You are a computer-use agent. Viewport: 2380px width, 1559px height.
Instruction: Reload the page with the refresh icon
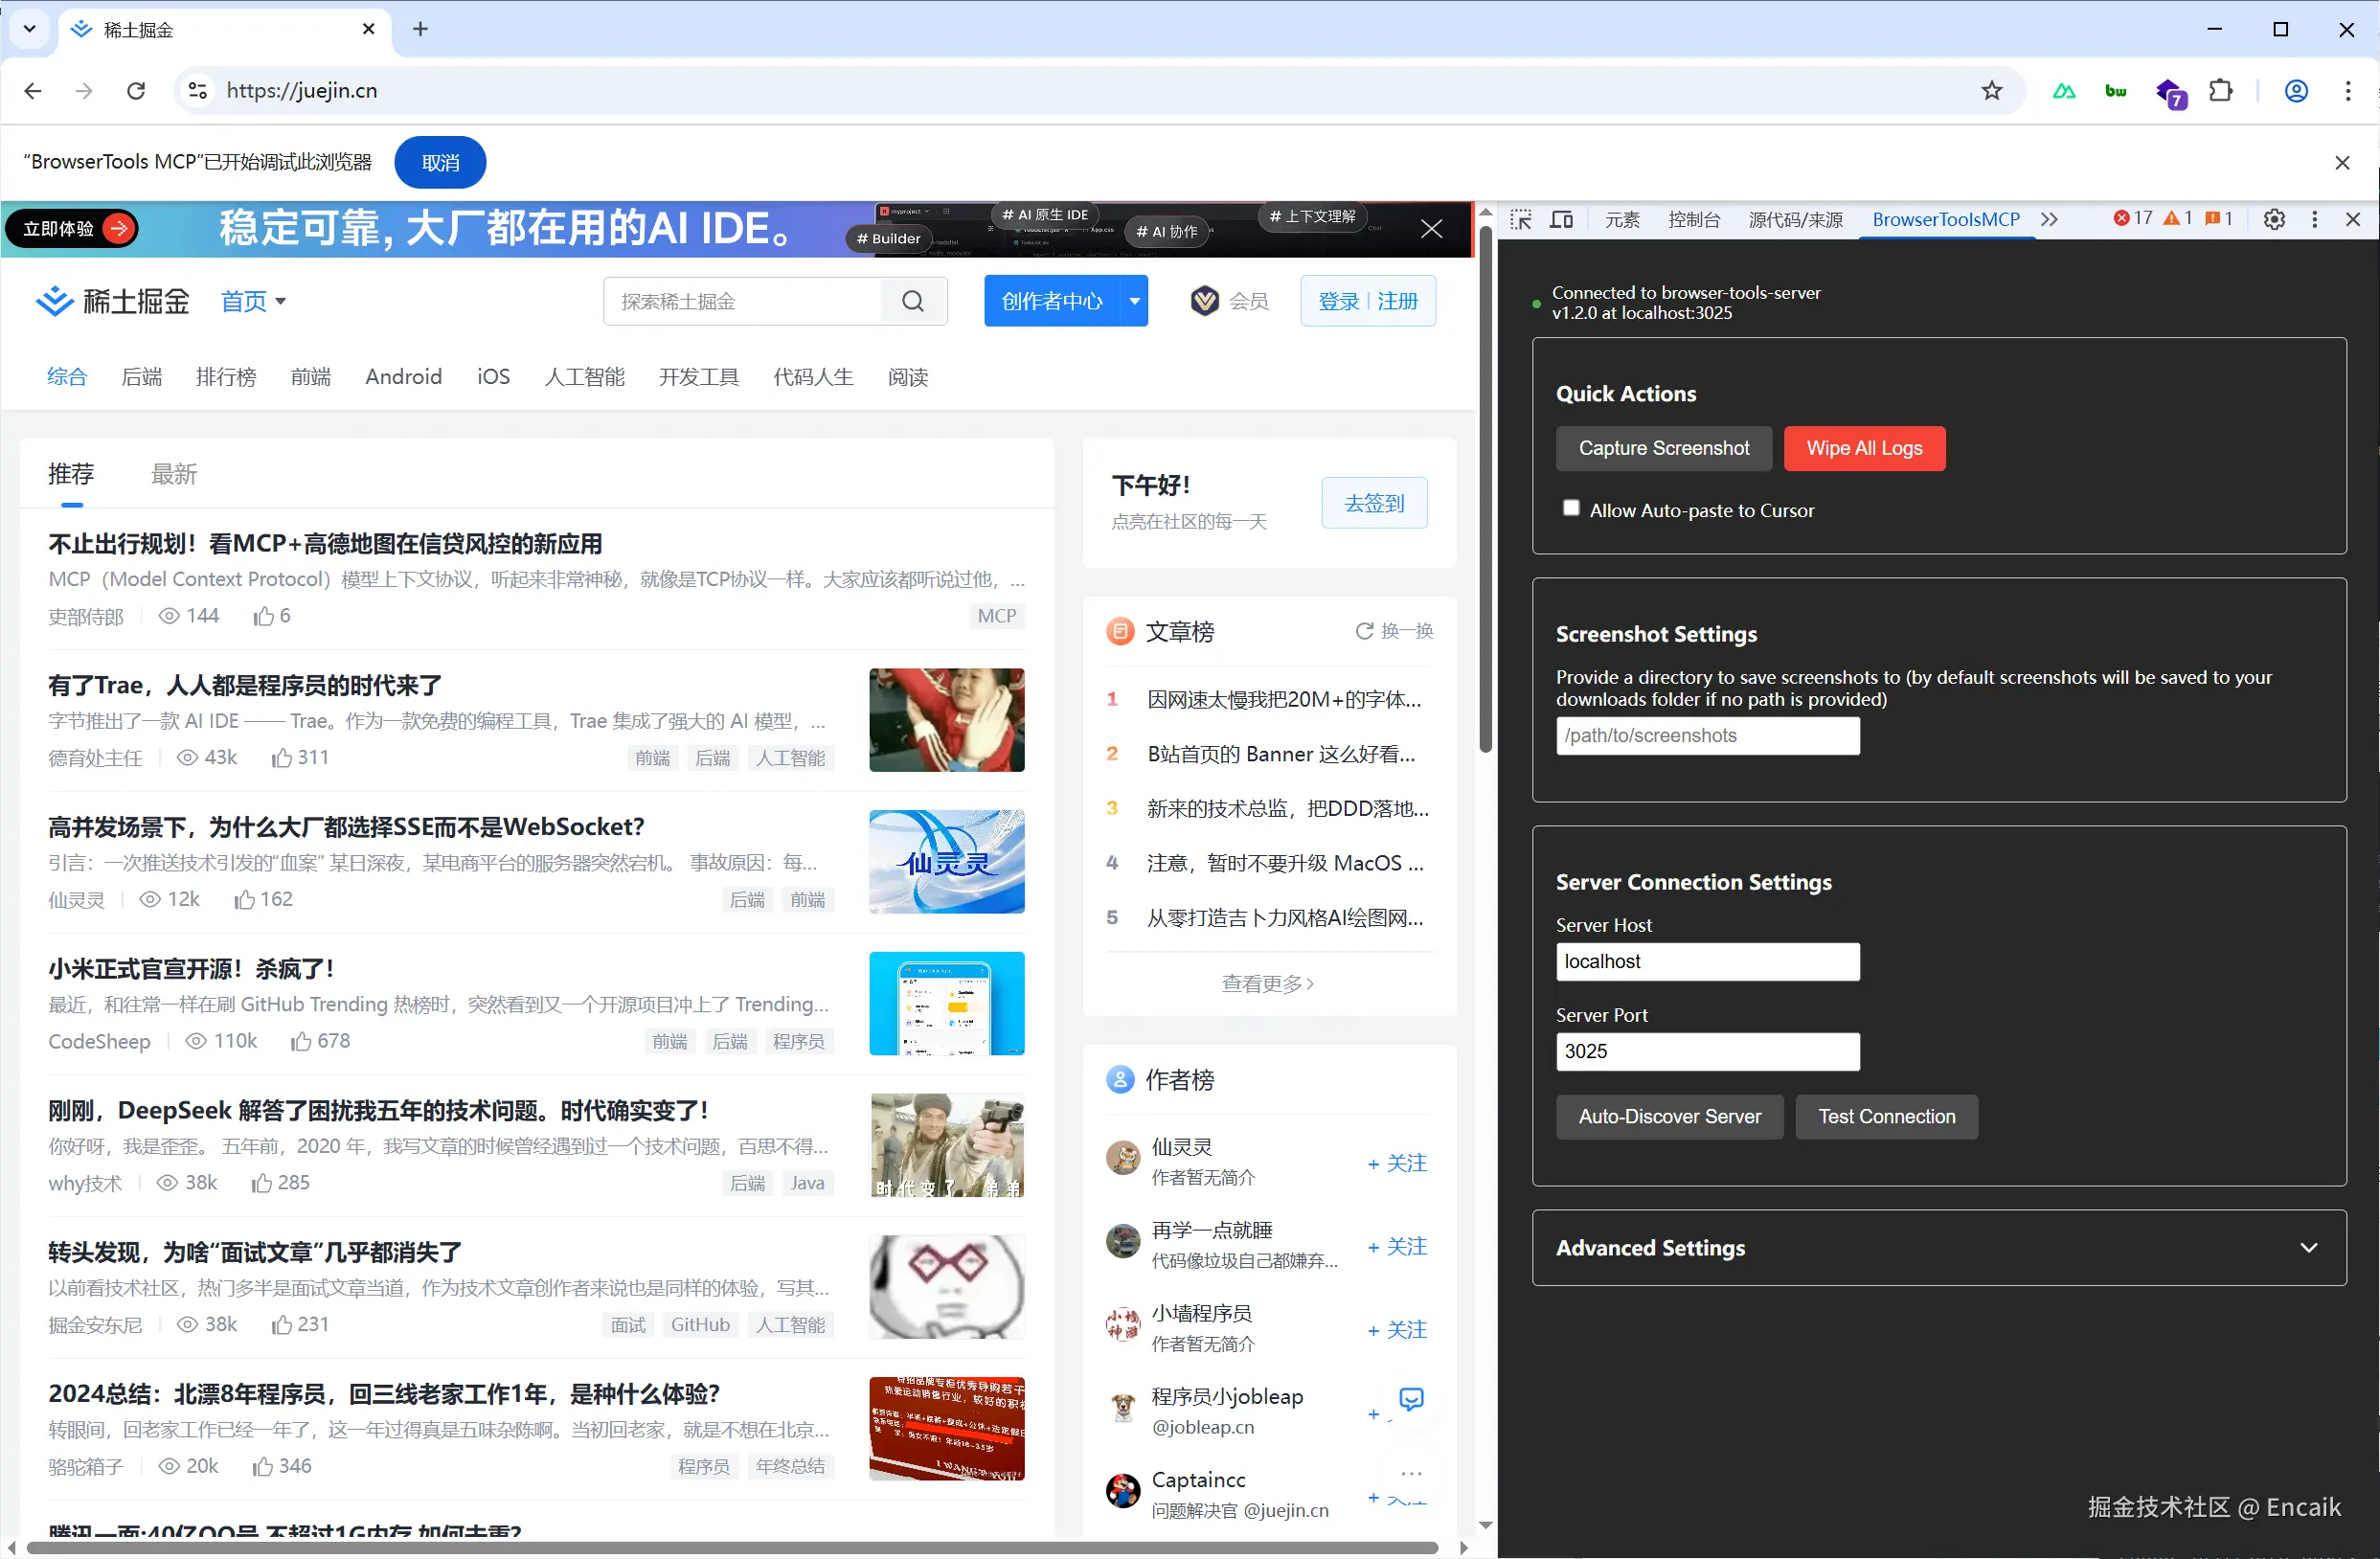click(136, 91)
